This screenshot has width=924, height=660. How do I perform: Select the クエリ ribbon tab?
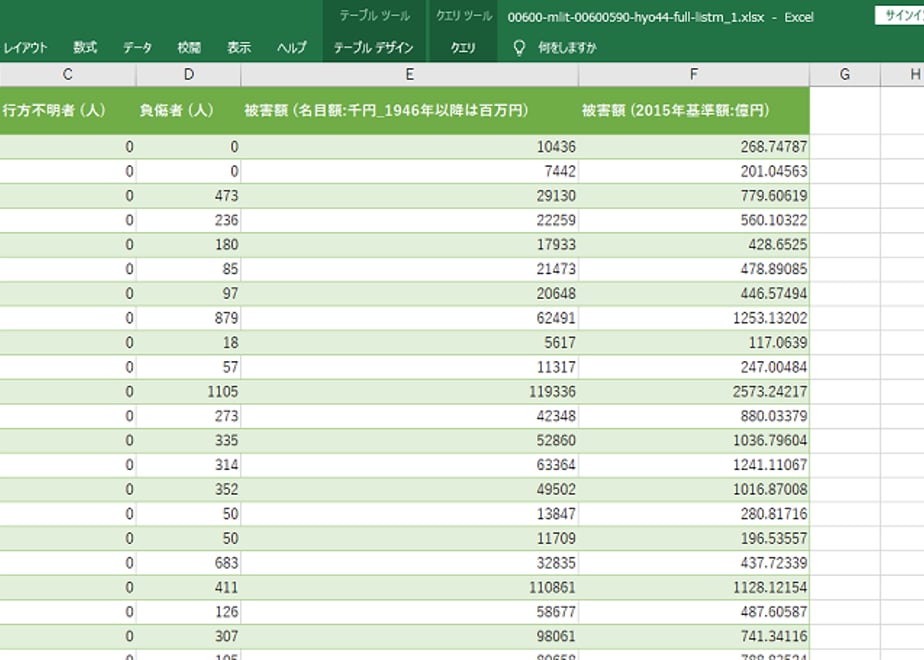pyautogui.click(x=463, y=48)
